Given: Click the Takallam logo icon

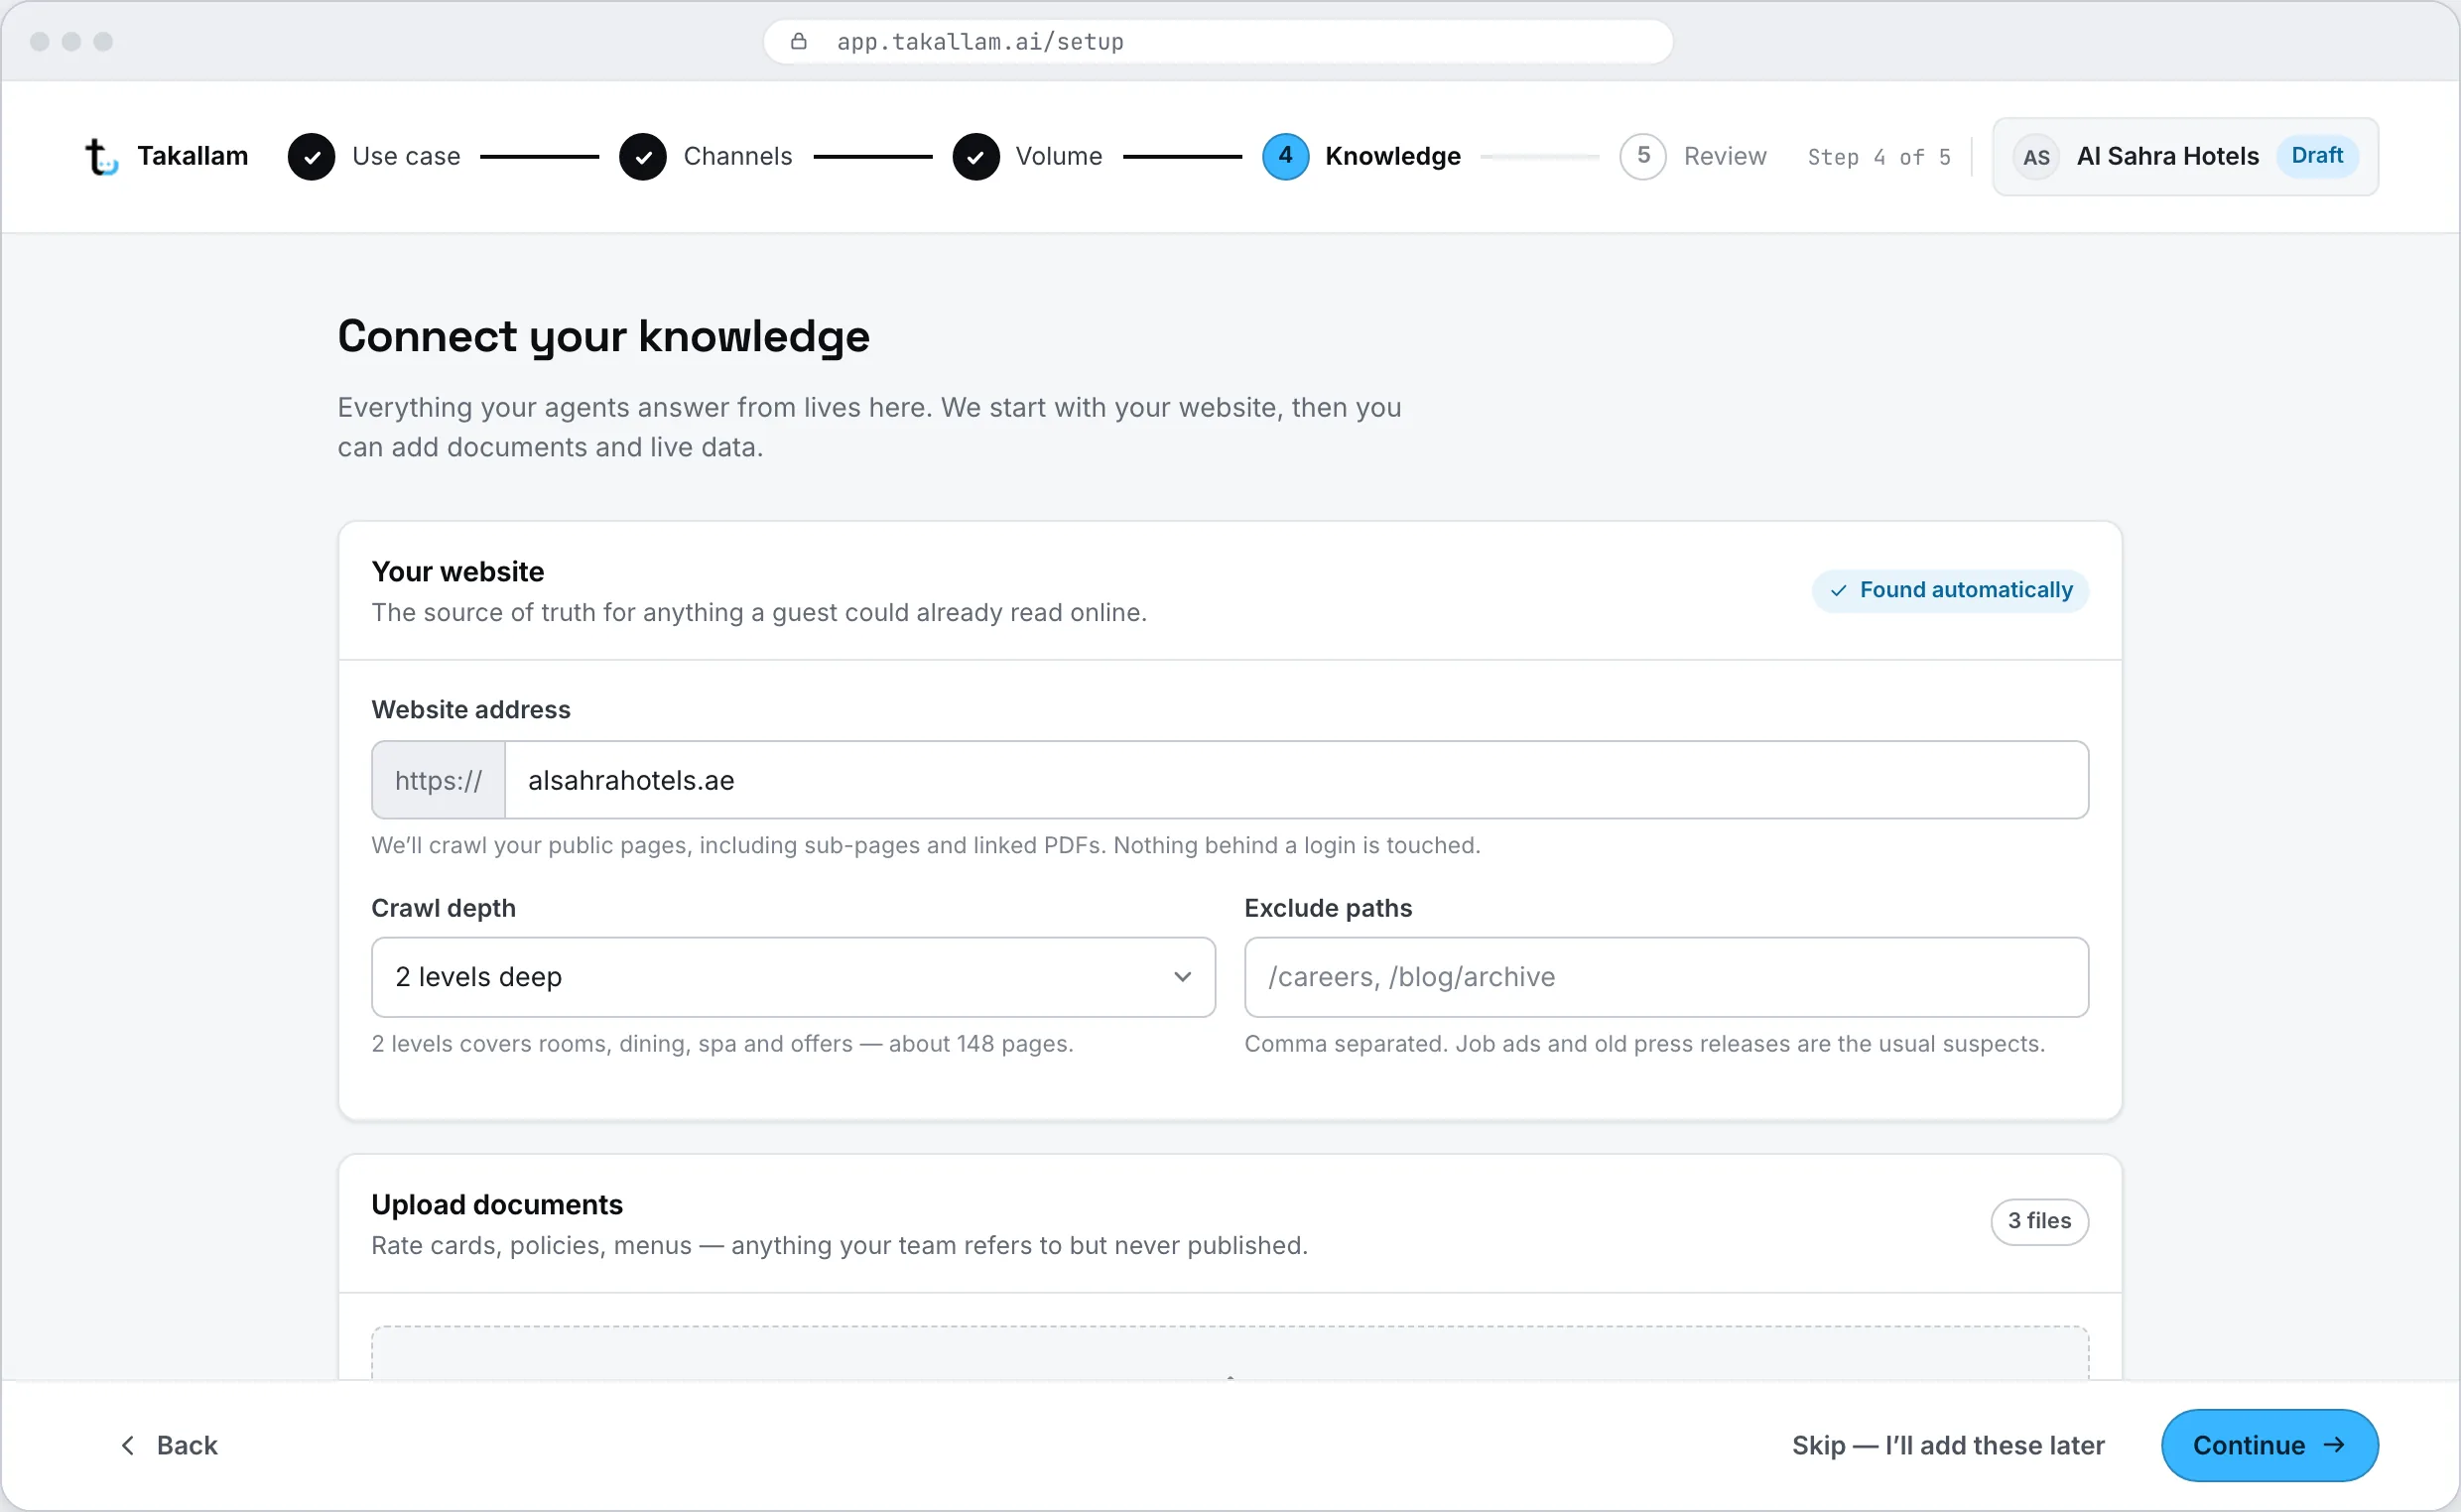Looking at the screenshot, I should (101, 157).
